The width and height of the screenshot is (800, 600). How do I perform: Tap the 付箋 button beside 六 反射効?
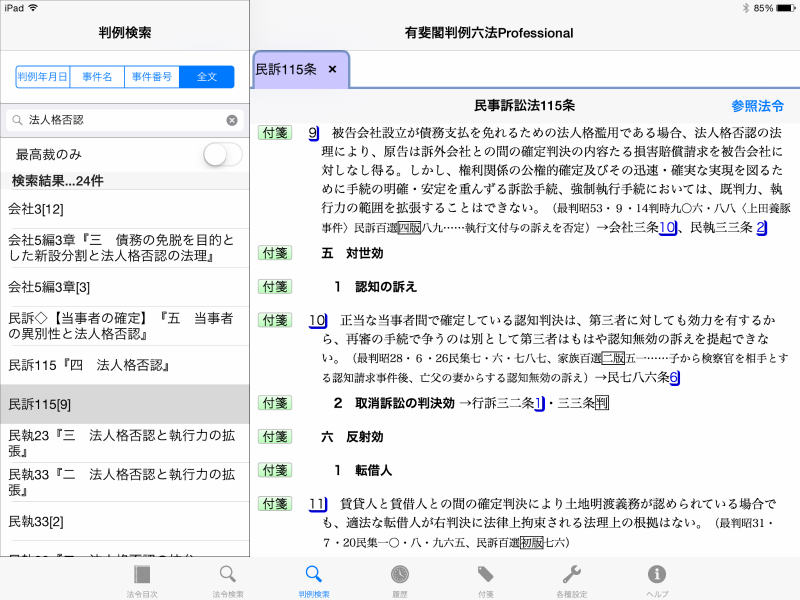[275, 437]
